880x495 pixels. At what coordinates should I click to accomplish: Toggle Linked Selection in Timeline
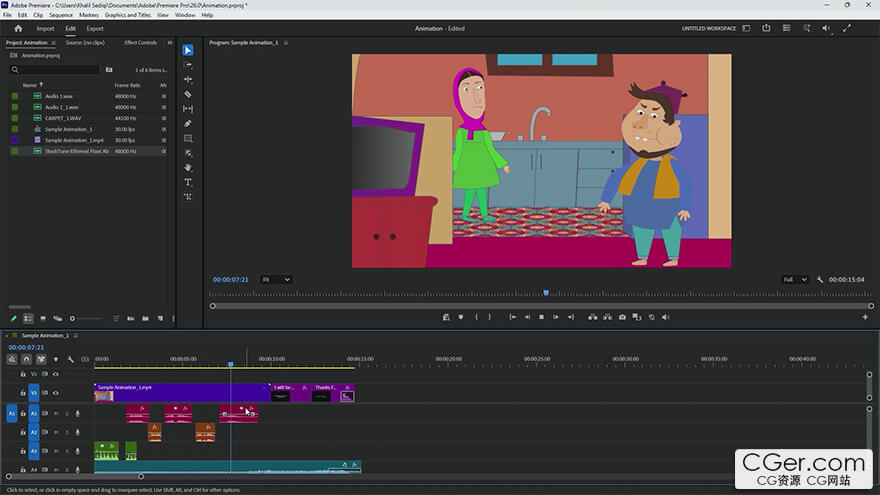coord(41,359)
